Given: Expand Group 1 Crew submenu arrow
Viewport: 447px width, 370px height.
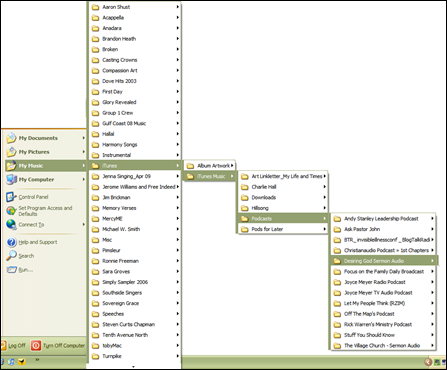Looking at the screenshot, I should (178, 113).
